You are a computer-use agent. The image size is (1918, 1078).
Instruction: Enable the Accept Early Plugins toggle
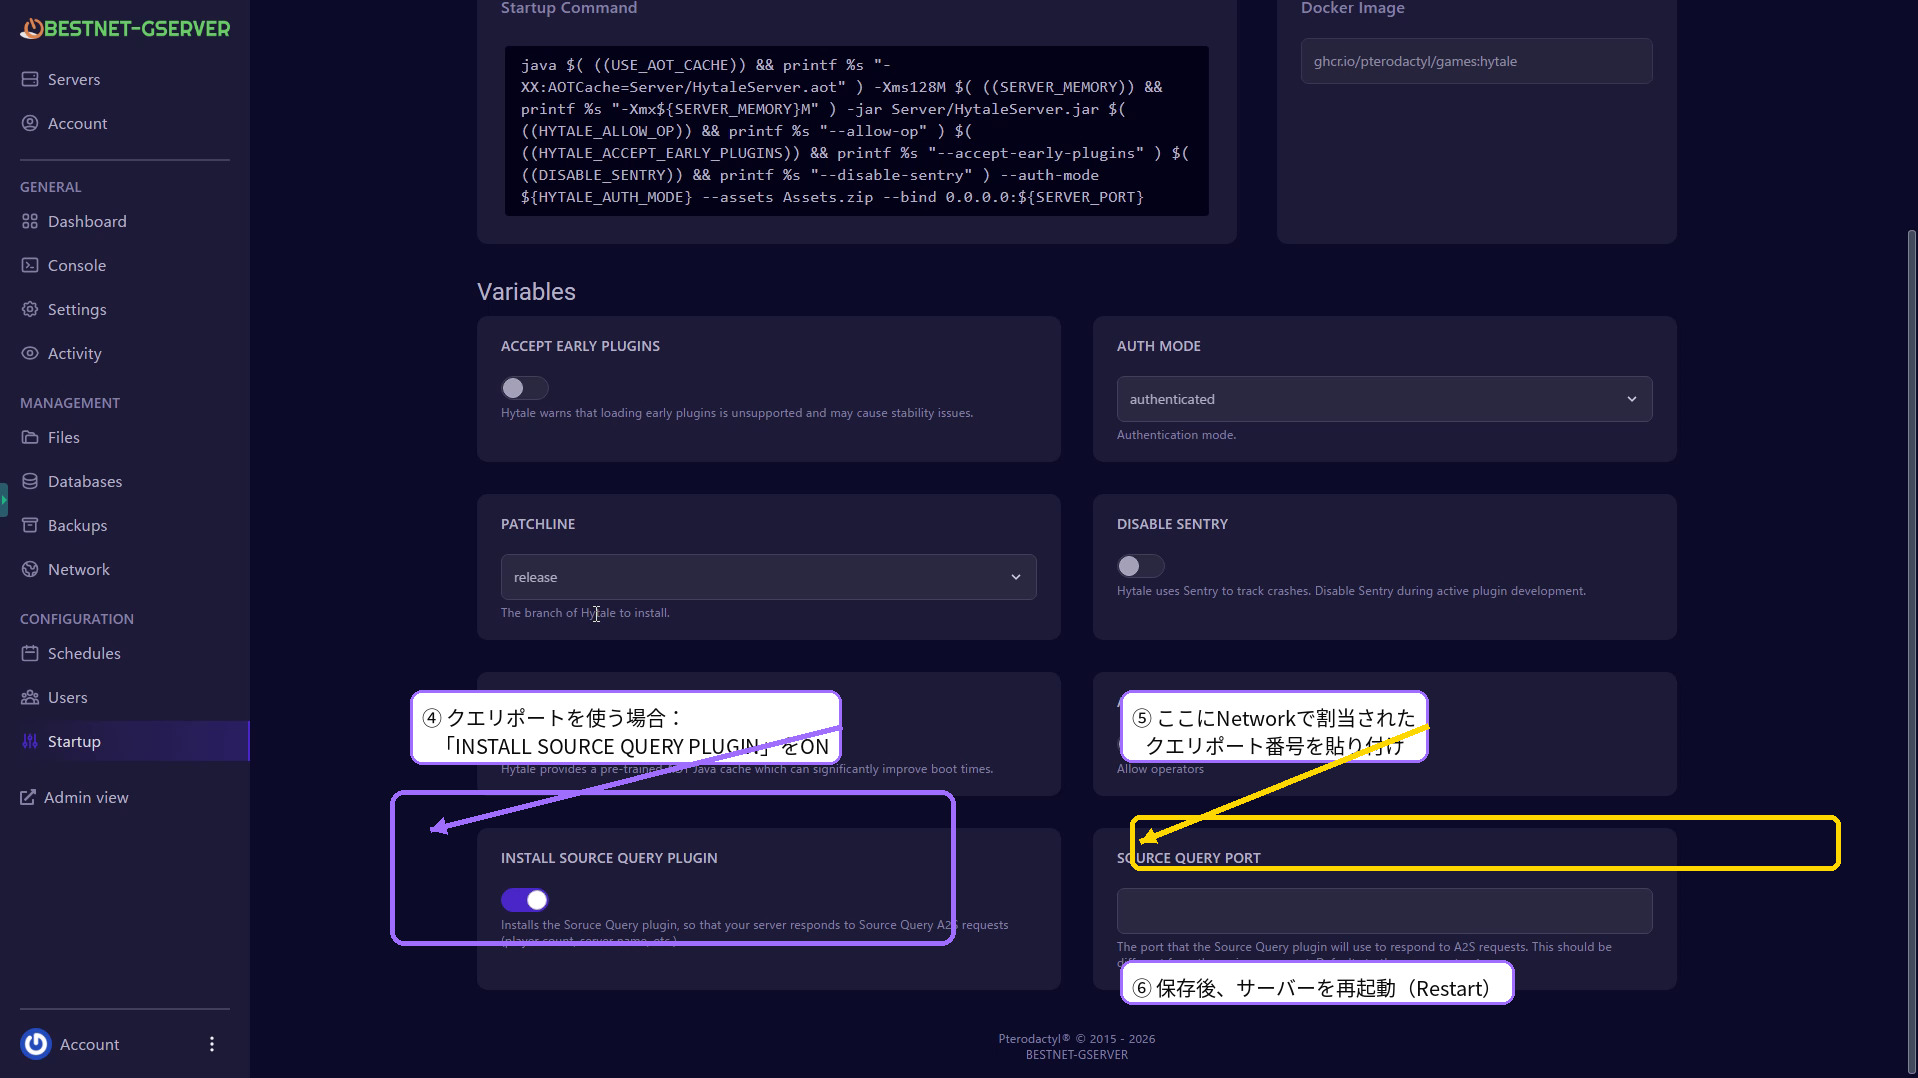524,388
